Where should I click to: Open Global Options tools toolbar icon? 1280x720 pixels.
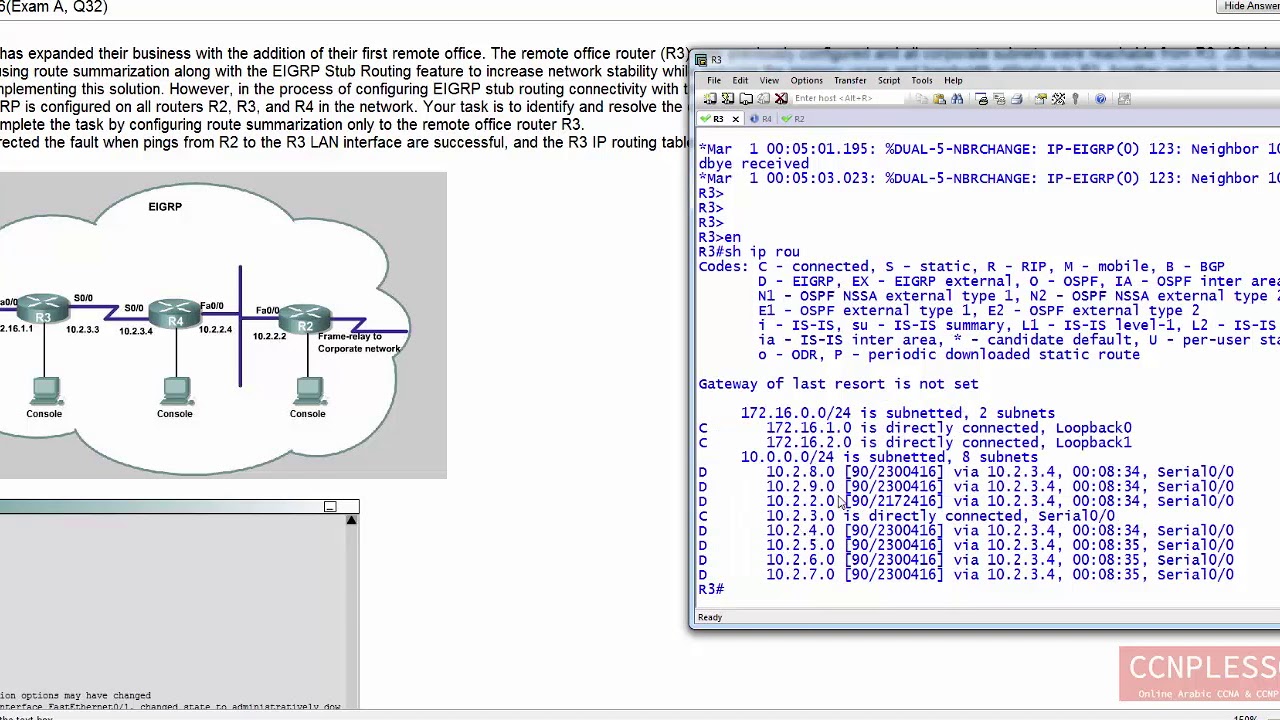coord(1058,98)
